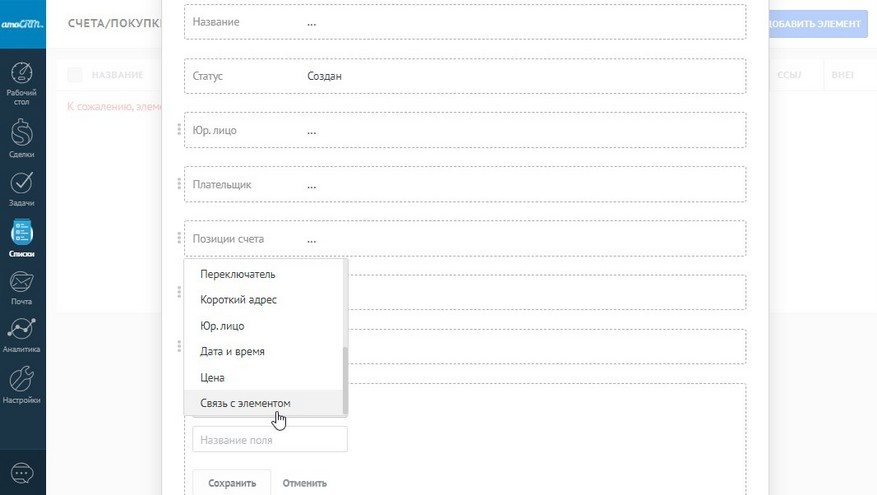Open Задачи tasks section

coord(22,187)
